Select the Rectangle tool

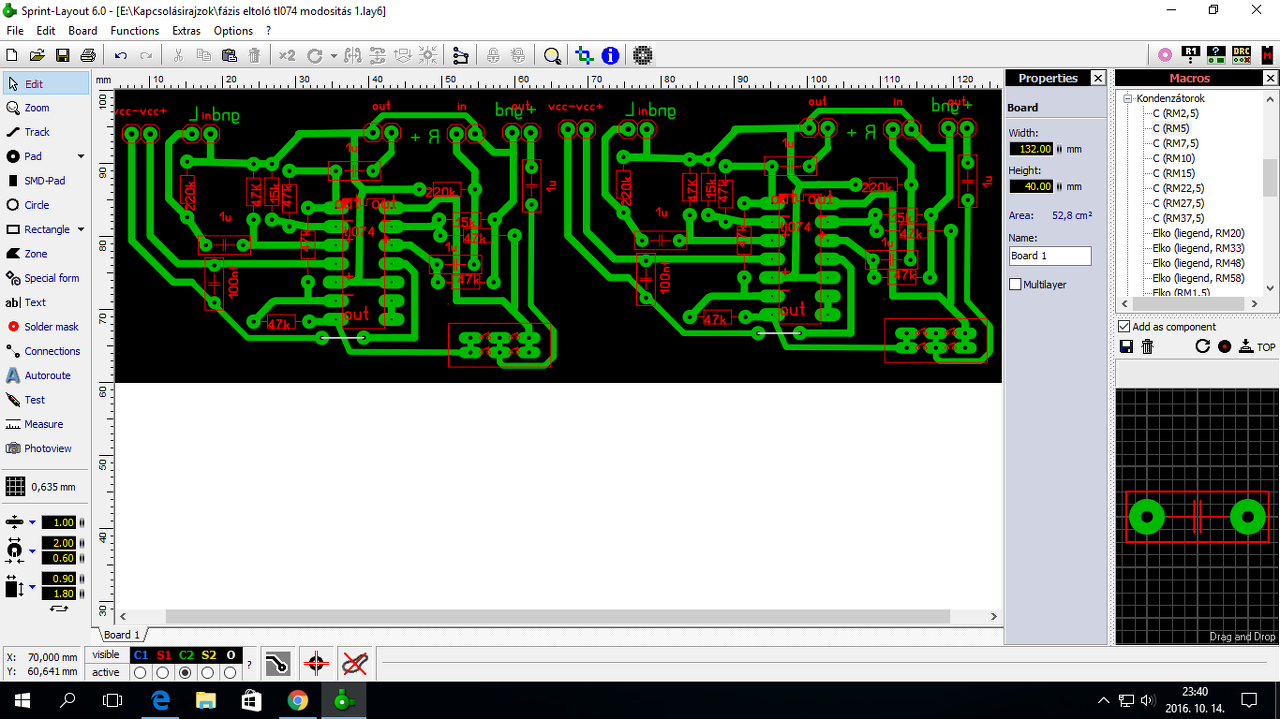pos(38,229)
